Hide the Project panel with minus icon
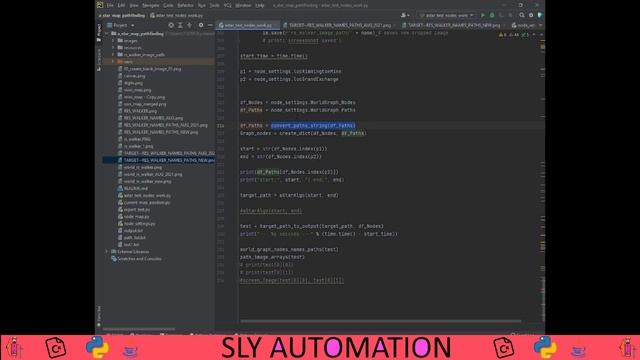This screenshot has height=360, width=640. pyautogui.click(x=210, y=25)
